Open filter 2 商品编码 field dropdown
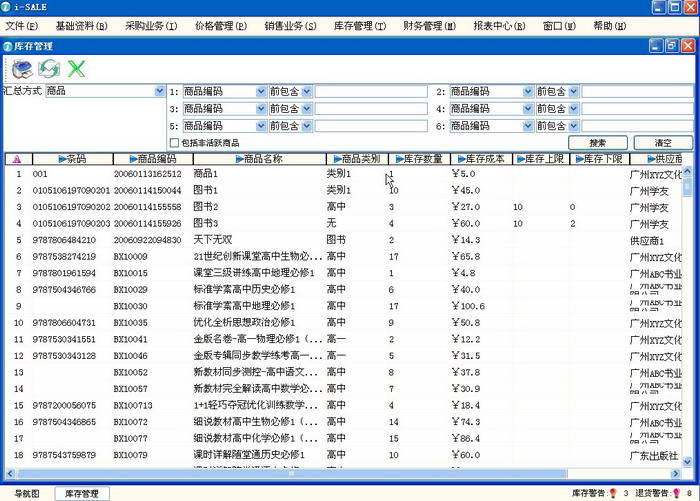 click(528, 92)
